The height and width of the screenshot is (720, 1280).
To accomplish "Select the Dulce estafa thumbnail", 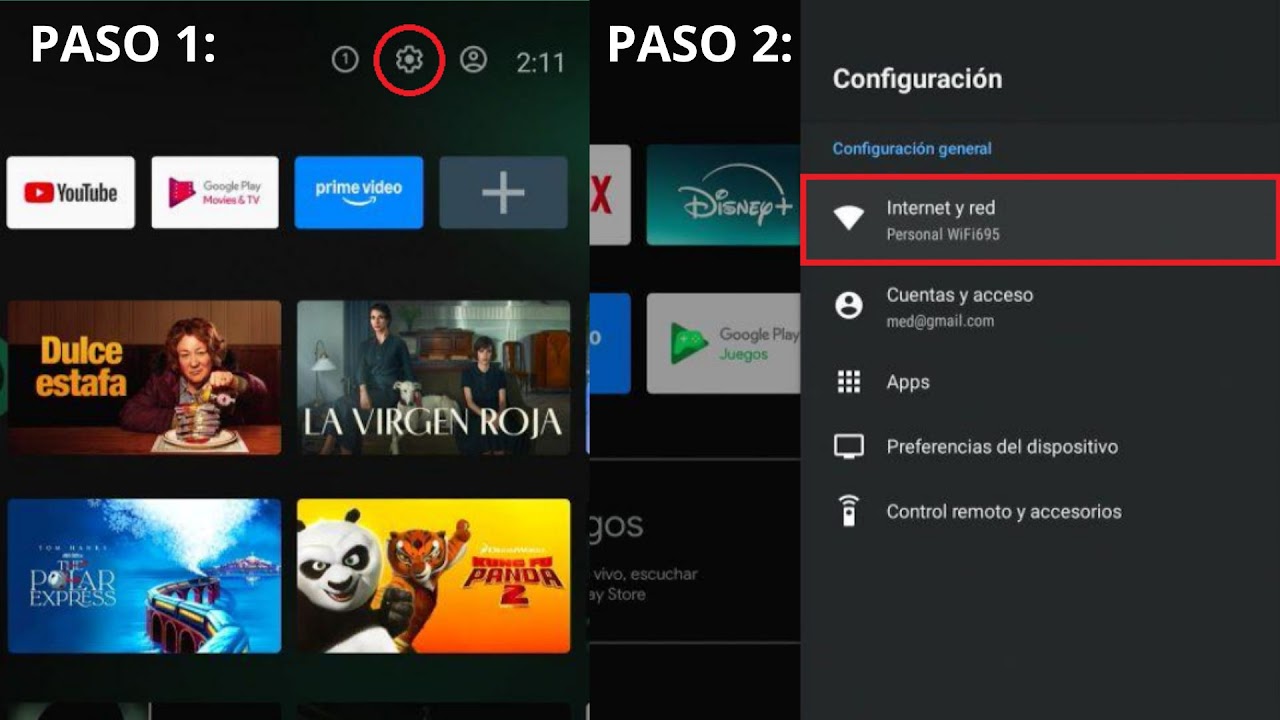I will pos(144,377).
